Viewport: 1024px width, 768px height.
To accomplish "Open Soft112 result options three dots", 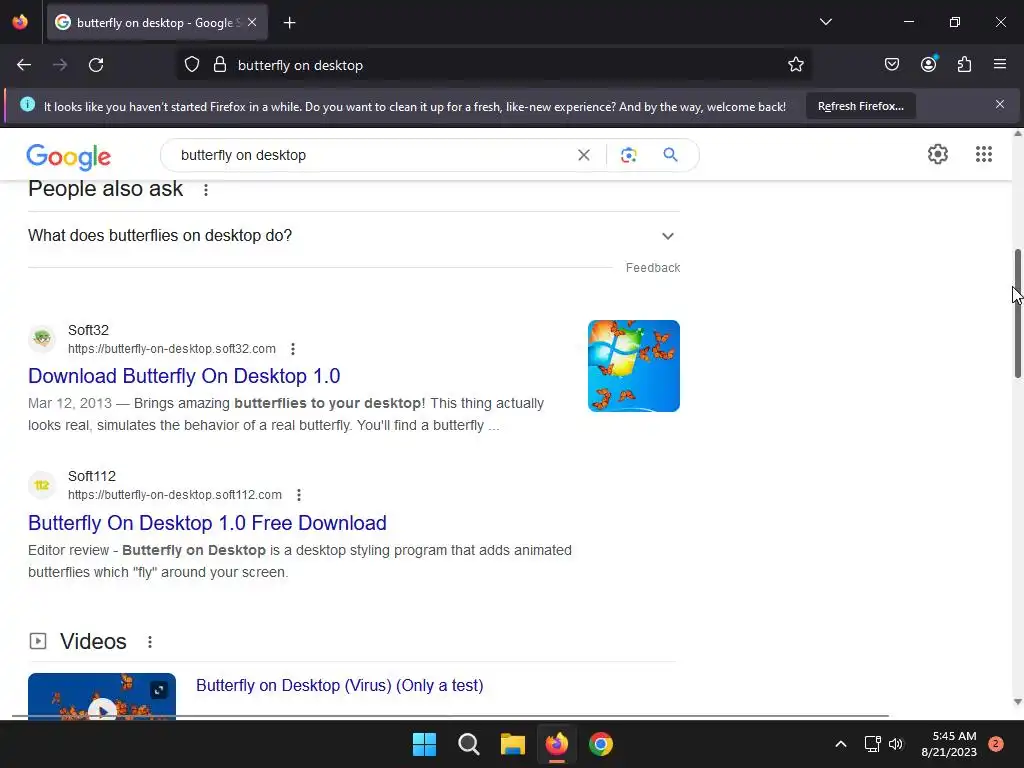I will coord(298,495).
